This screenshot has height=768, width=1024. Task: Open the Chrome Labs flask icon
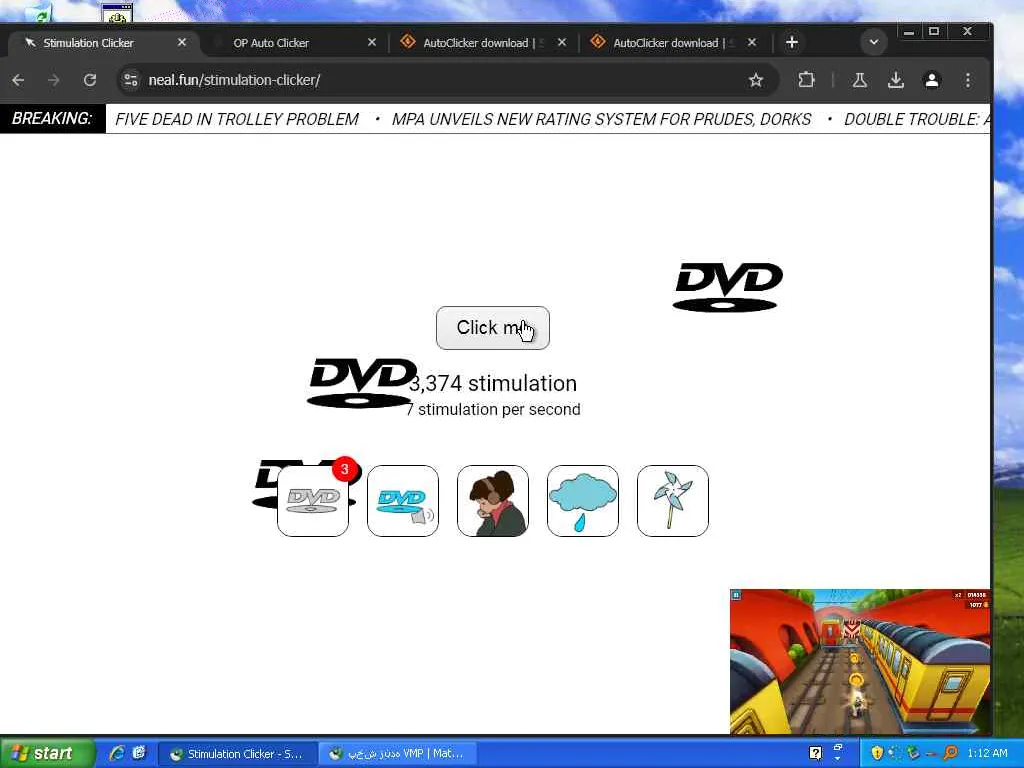click(x=859, y=80)
